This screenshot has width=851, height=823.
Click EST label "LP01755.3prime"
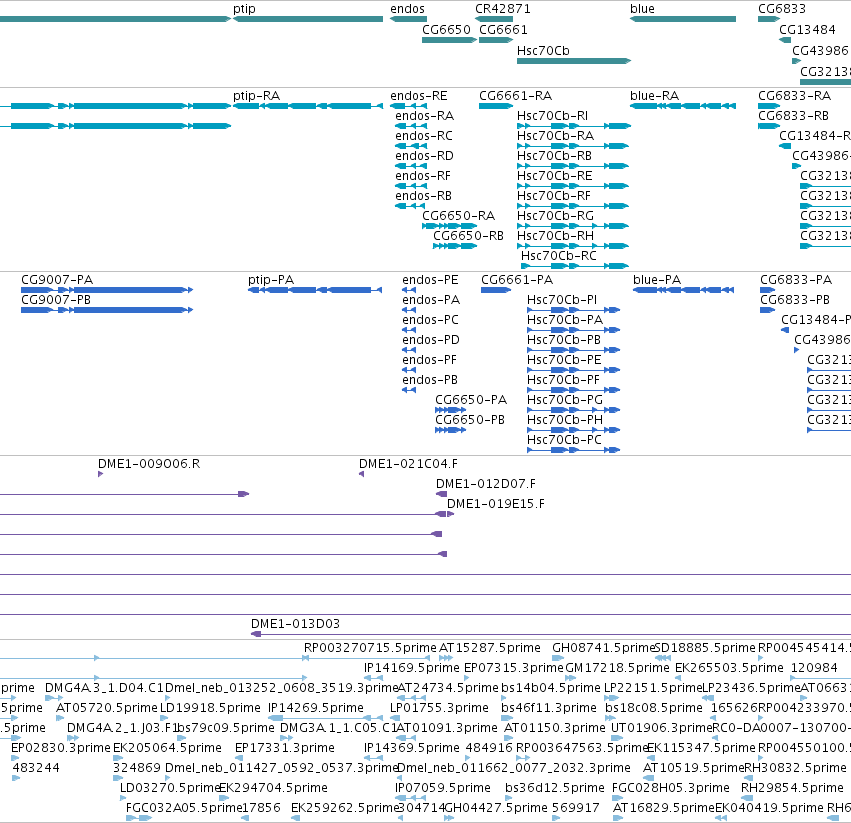pyautogui.click(x=439, y=708)
